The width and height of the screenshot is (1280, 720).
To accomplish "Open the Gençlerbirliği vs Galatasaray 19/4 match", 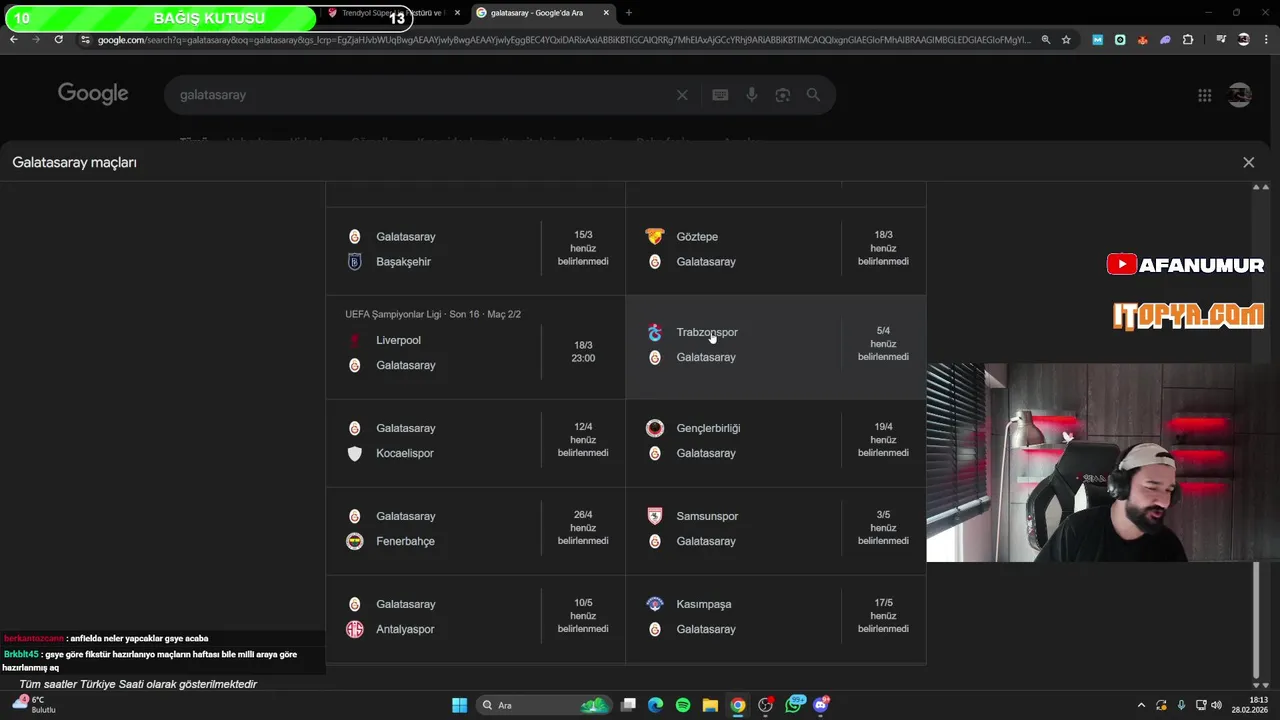I will (776, 441).
